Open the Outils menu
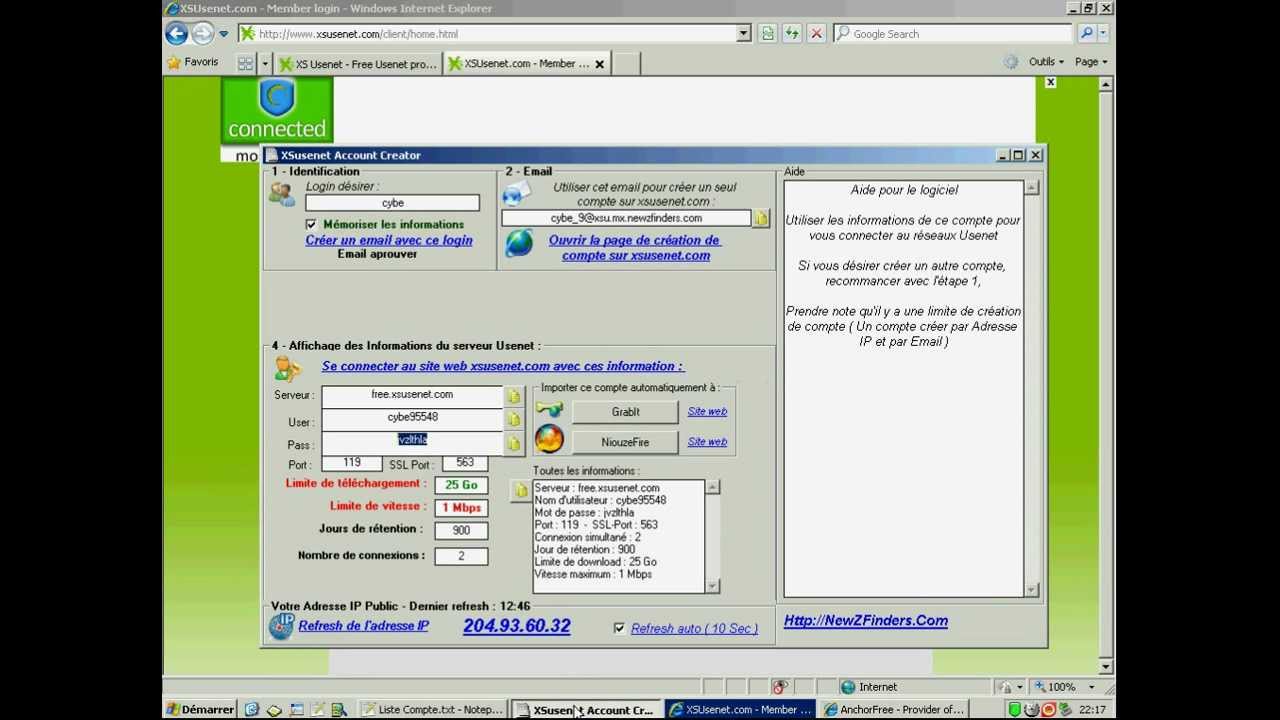Screen dimensions: 1280x720 pyautogui.click(x=1046, y=62)
